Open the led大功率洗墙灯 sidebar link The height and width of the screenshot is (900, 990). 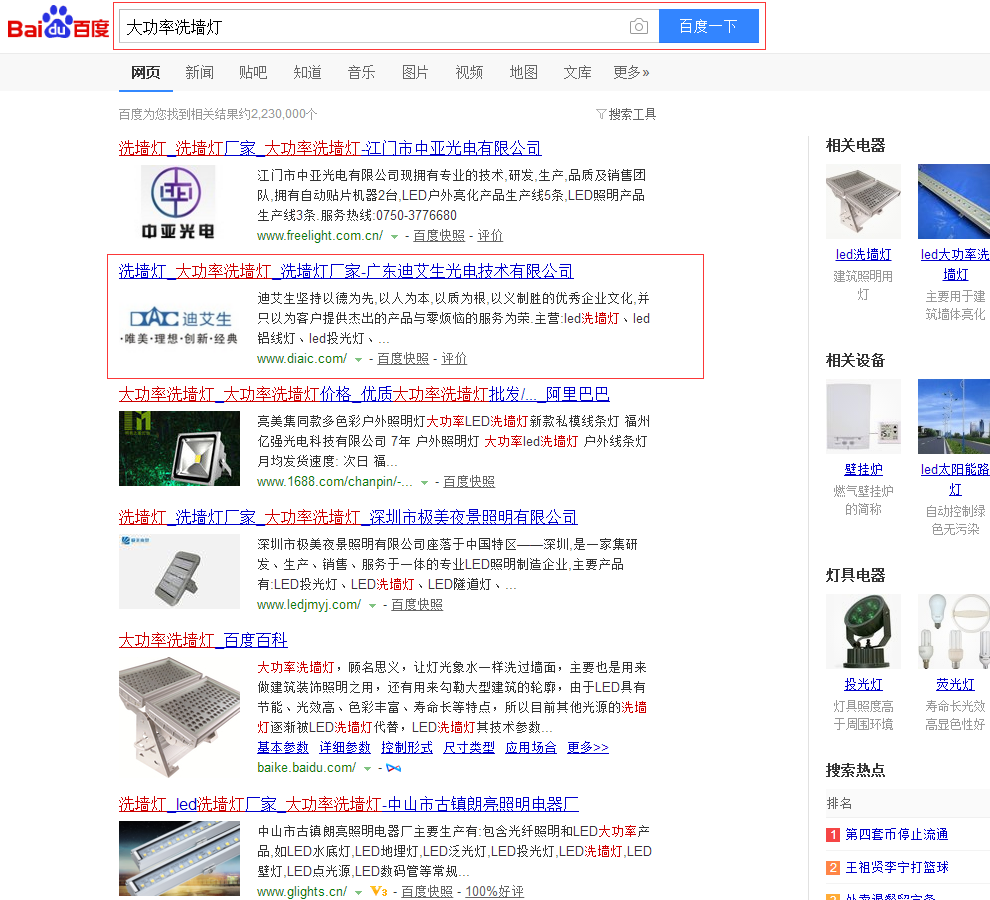955,265
